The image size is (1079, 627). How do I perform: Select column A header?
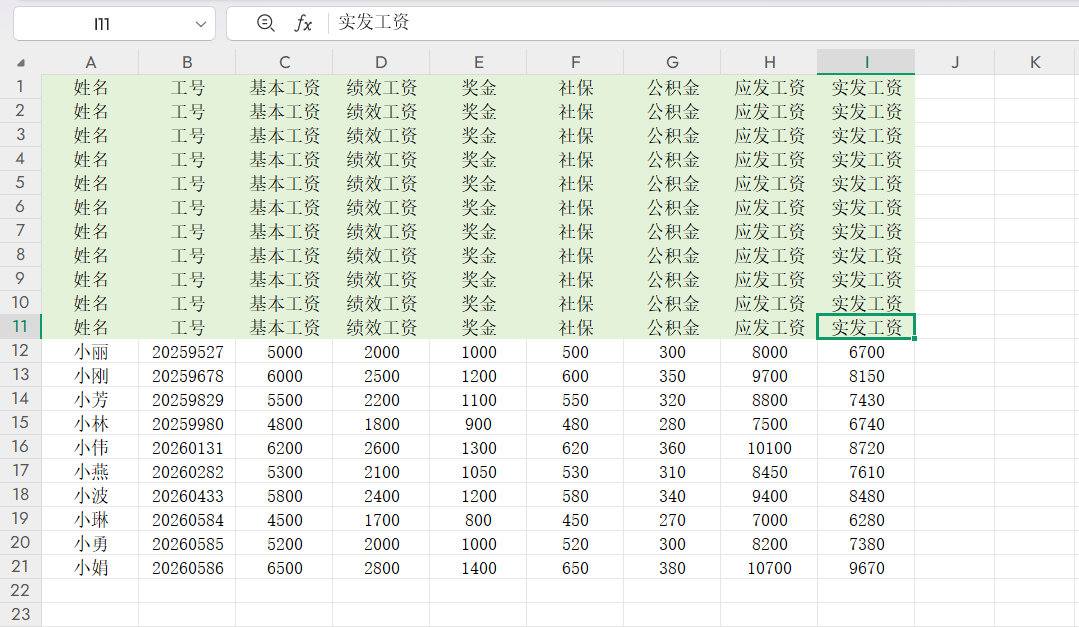click(x=90, y=62)
